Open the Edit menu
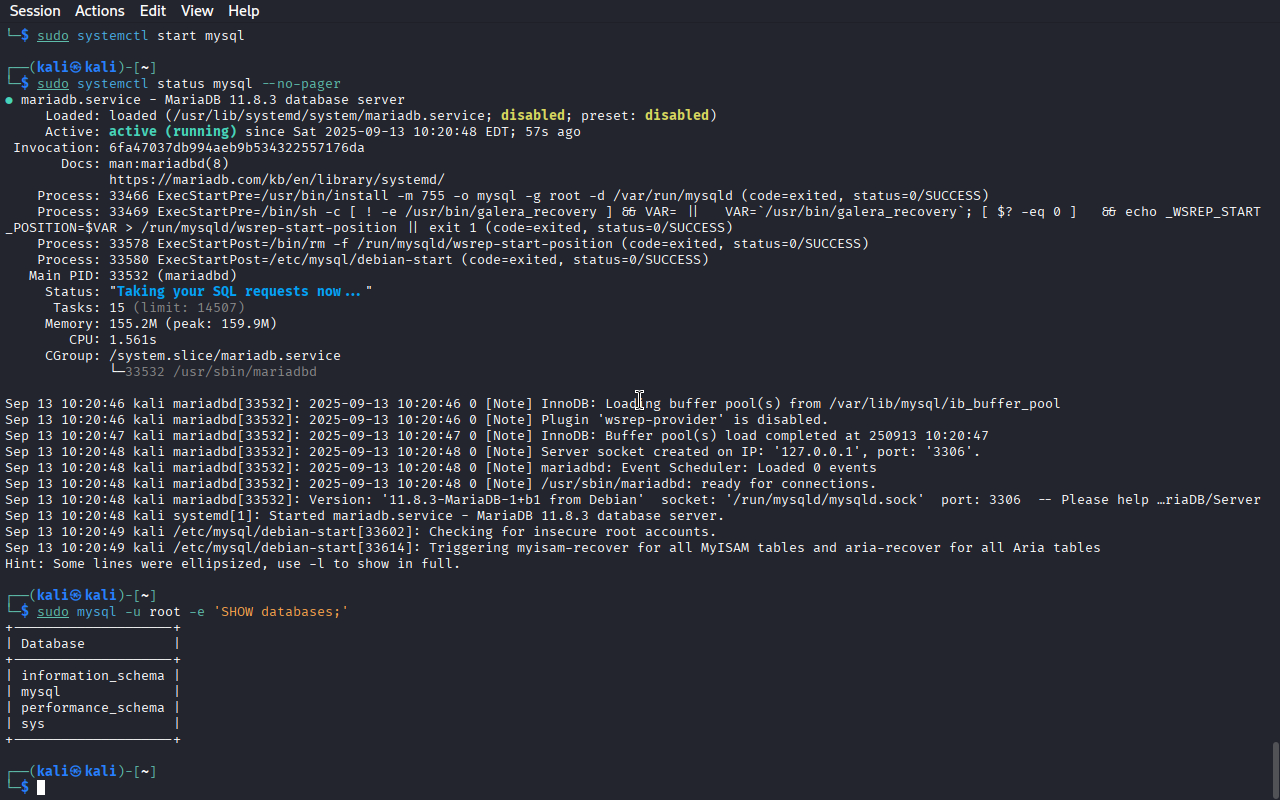 [x=153, y=11]
